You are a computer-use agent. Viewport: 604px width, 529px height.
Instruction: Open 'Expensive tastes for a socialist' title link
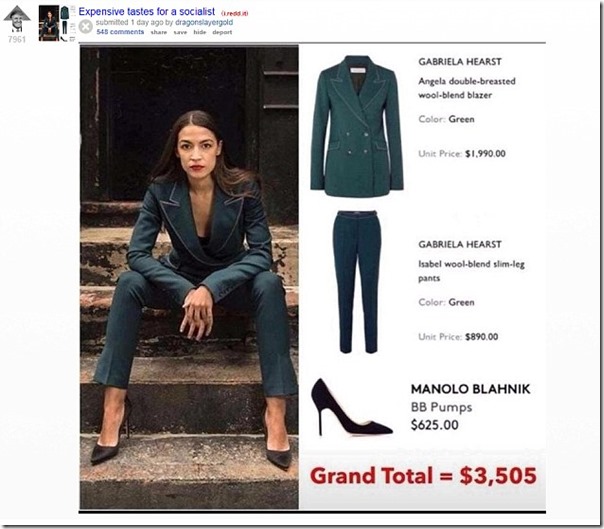(x=146, y=12)
